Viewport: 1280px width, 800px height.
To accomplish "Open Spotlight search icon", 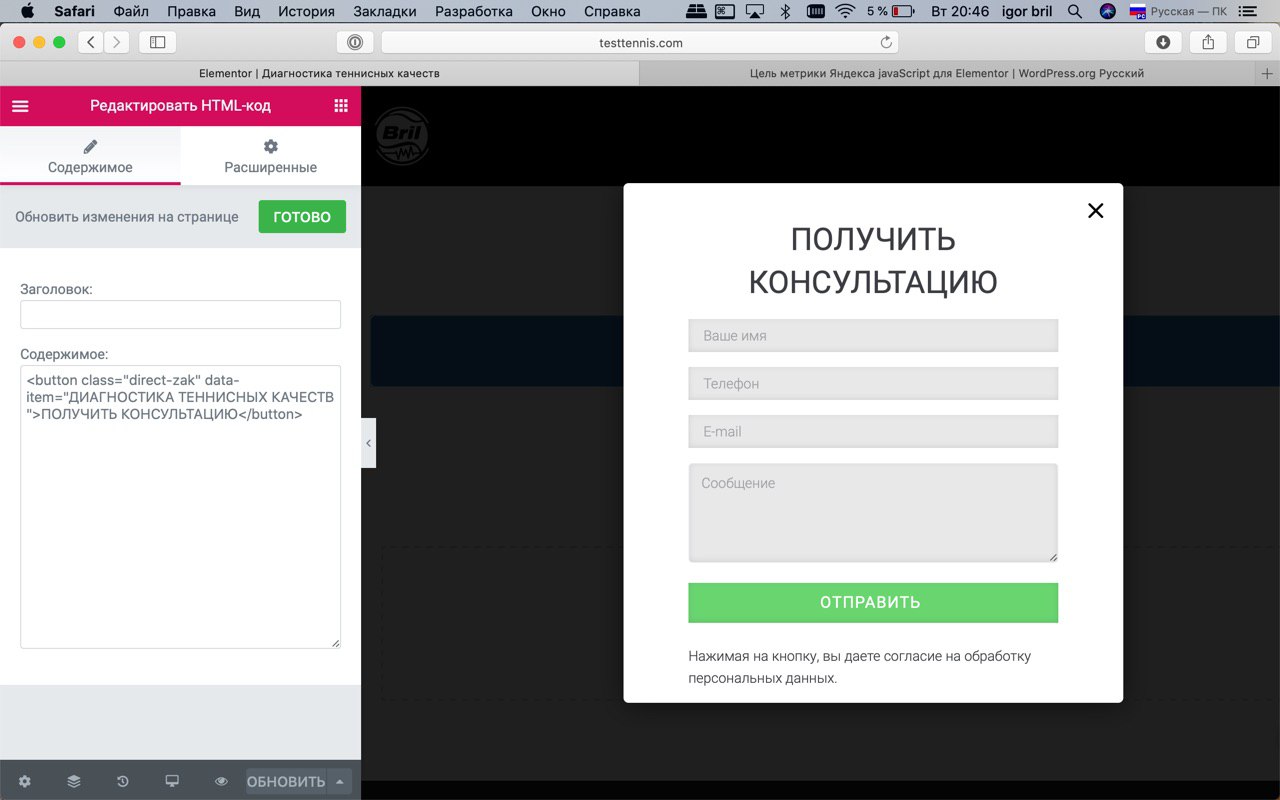I will 1075,11.
